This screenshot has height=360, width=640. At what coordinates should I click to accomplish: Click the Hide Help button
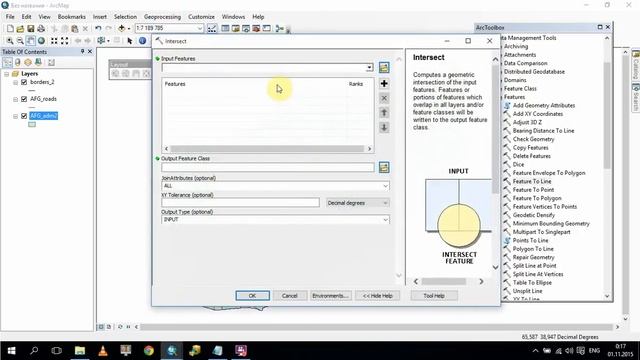click(378, 296)
